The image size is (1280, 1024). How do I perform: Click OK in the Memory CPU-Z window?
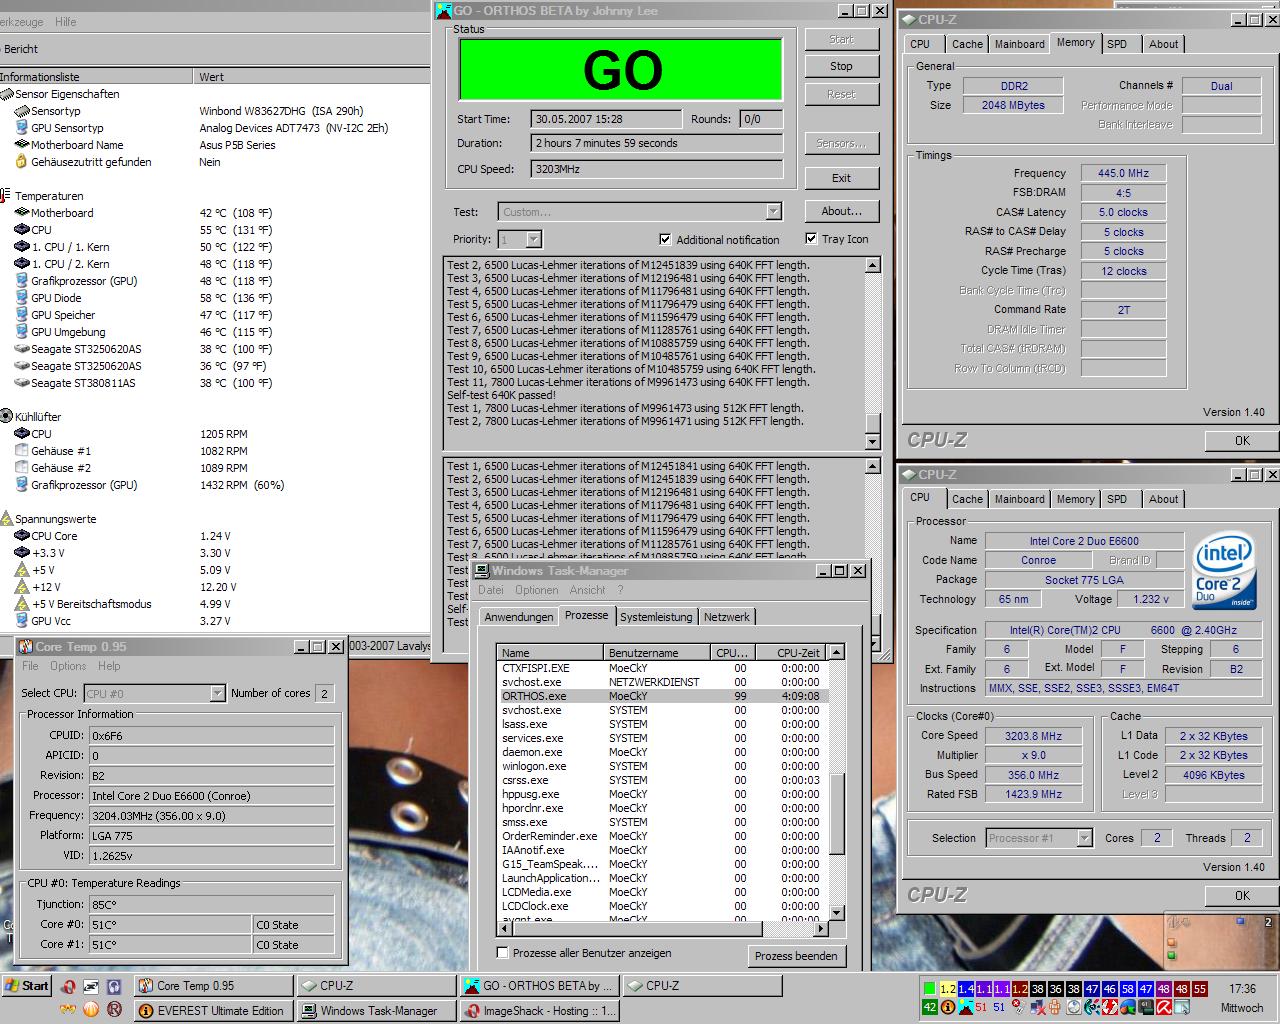pyautogui.click(x=1242, y=440)
